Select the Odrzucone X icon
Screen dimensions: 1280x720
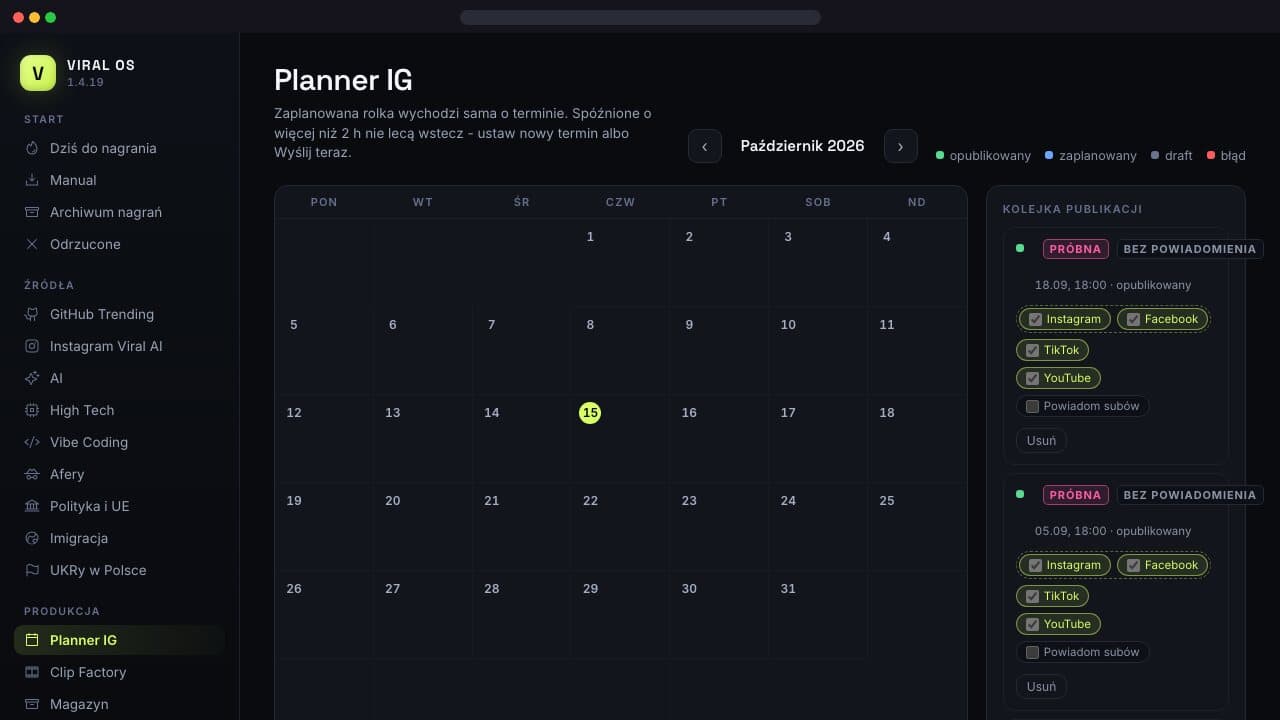point(31,244)
